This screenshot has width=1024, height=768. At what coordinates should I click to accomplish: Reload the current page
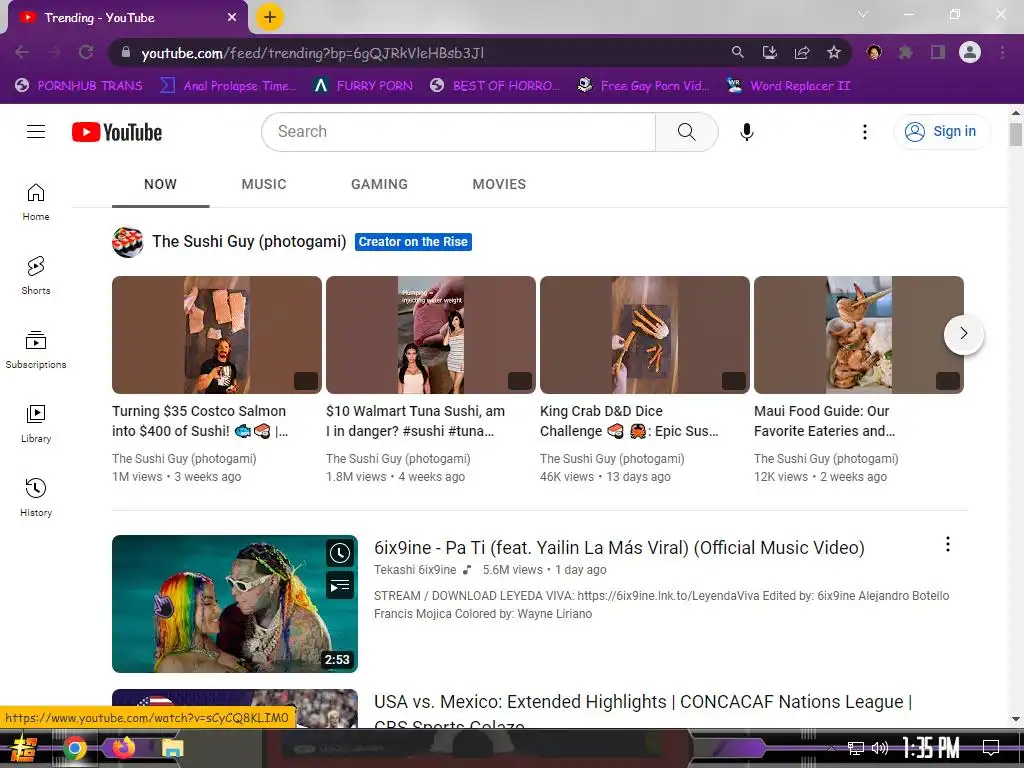pyautogui.click(x=86, y=52)
